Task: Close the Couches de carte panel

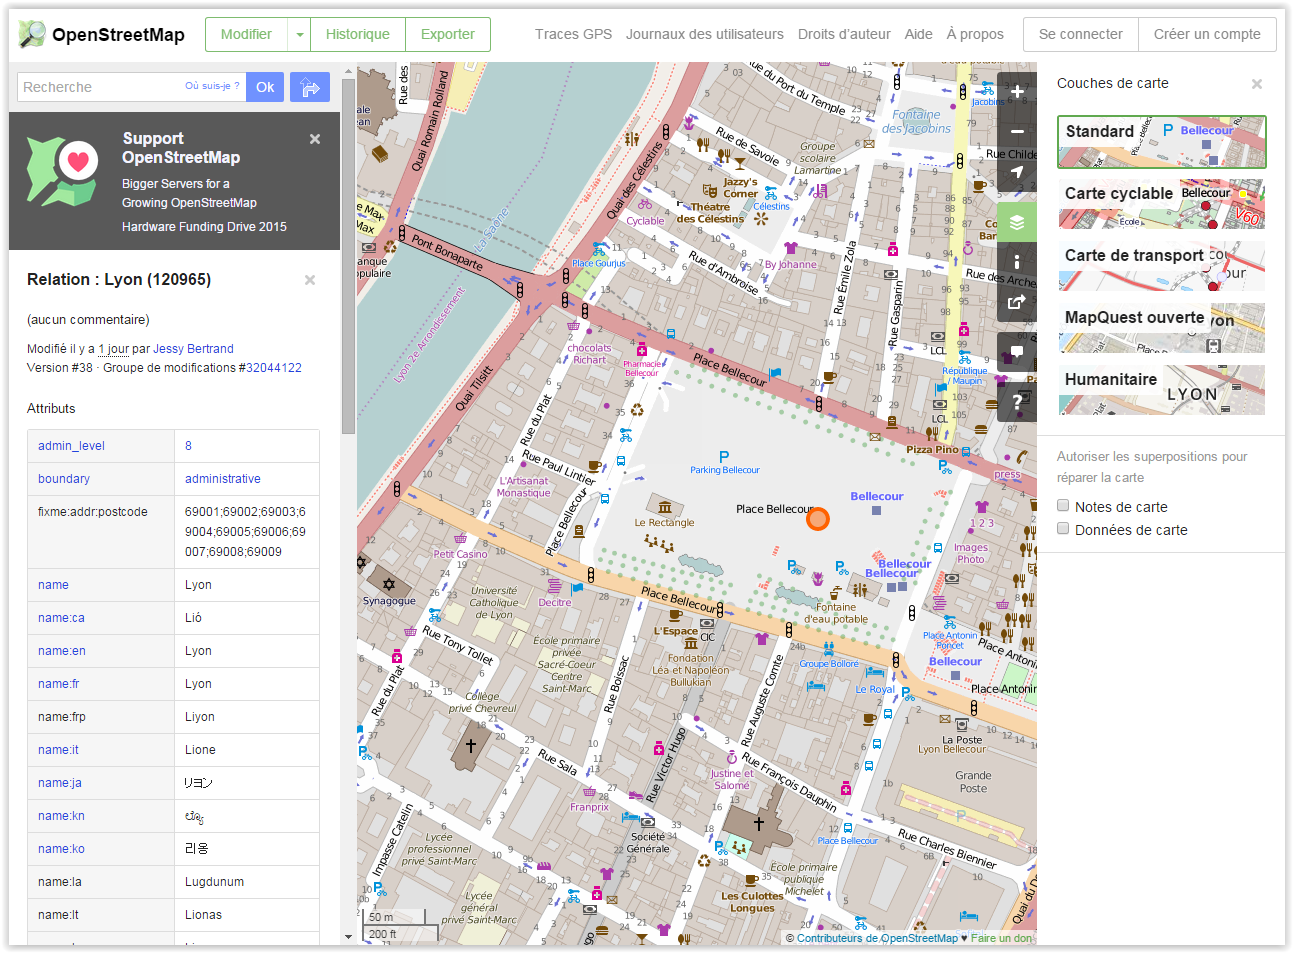Action: click(x=1257, y=84)
